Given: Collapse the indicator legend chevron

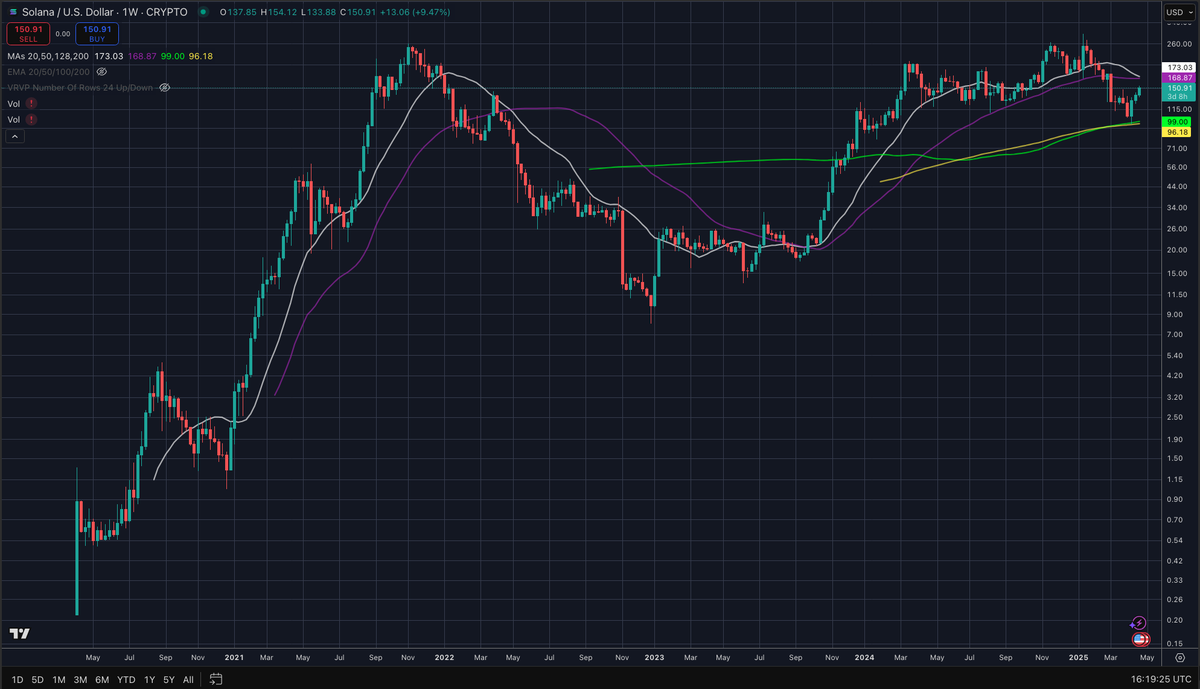Looking at the screenshot, I should 16,136.
